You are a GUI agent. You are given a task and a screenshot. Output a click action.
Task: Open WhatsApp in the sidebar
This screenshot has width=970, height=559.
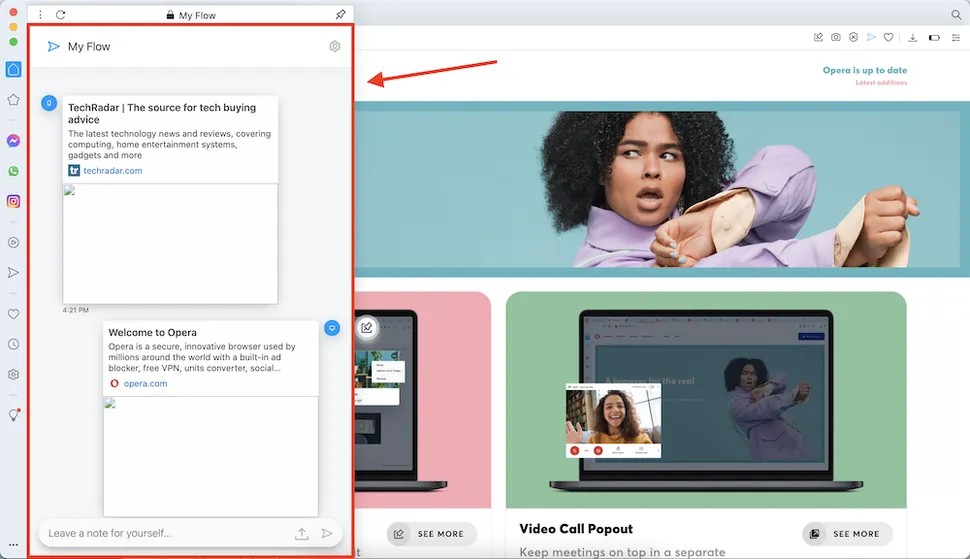tap(14, 171)
